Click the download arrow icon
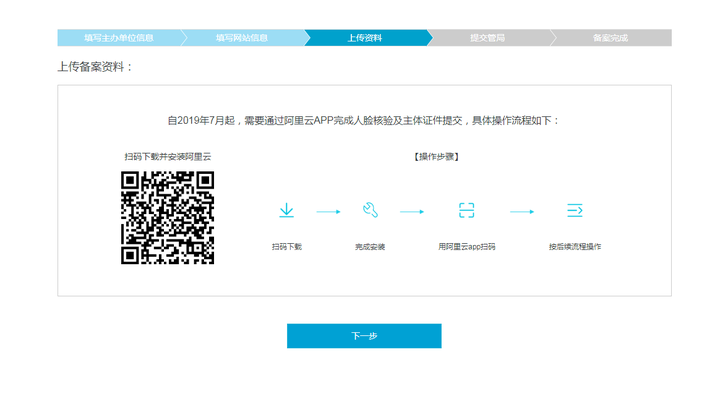Screen dimensions: 720x396 (x=287, y=210)
